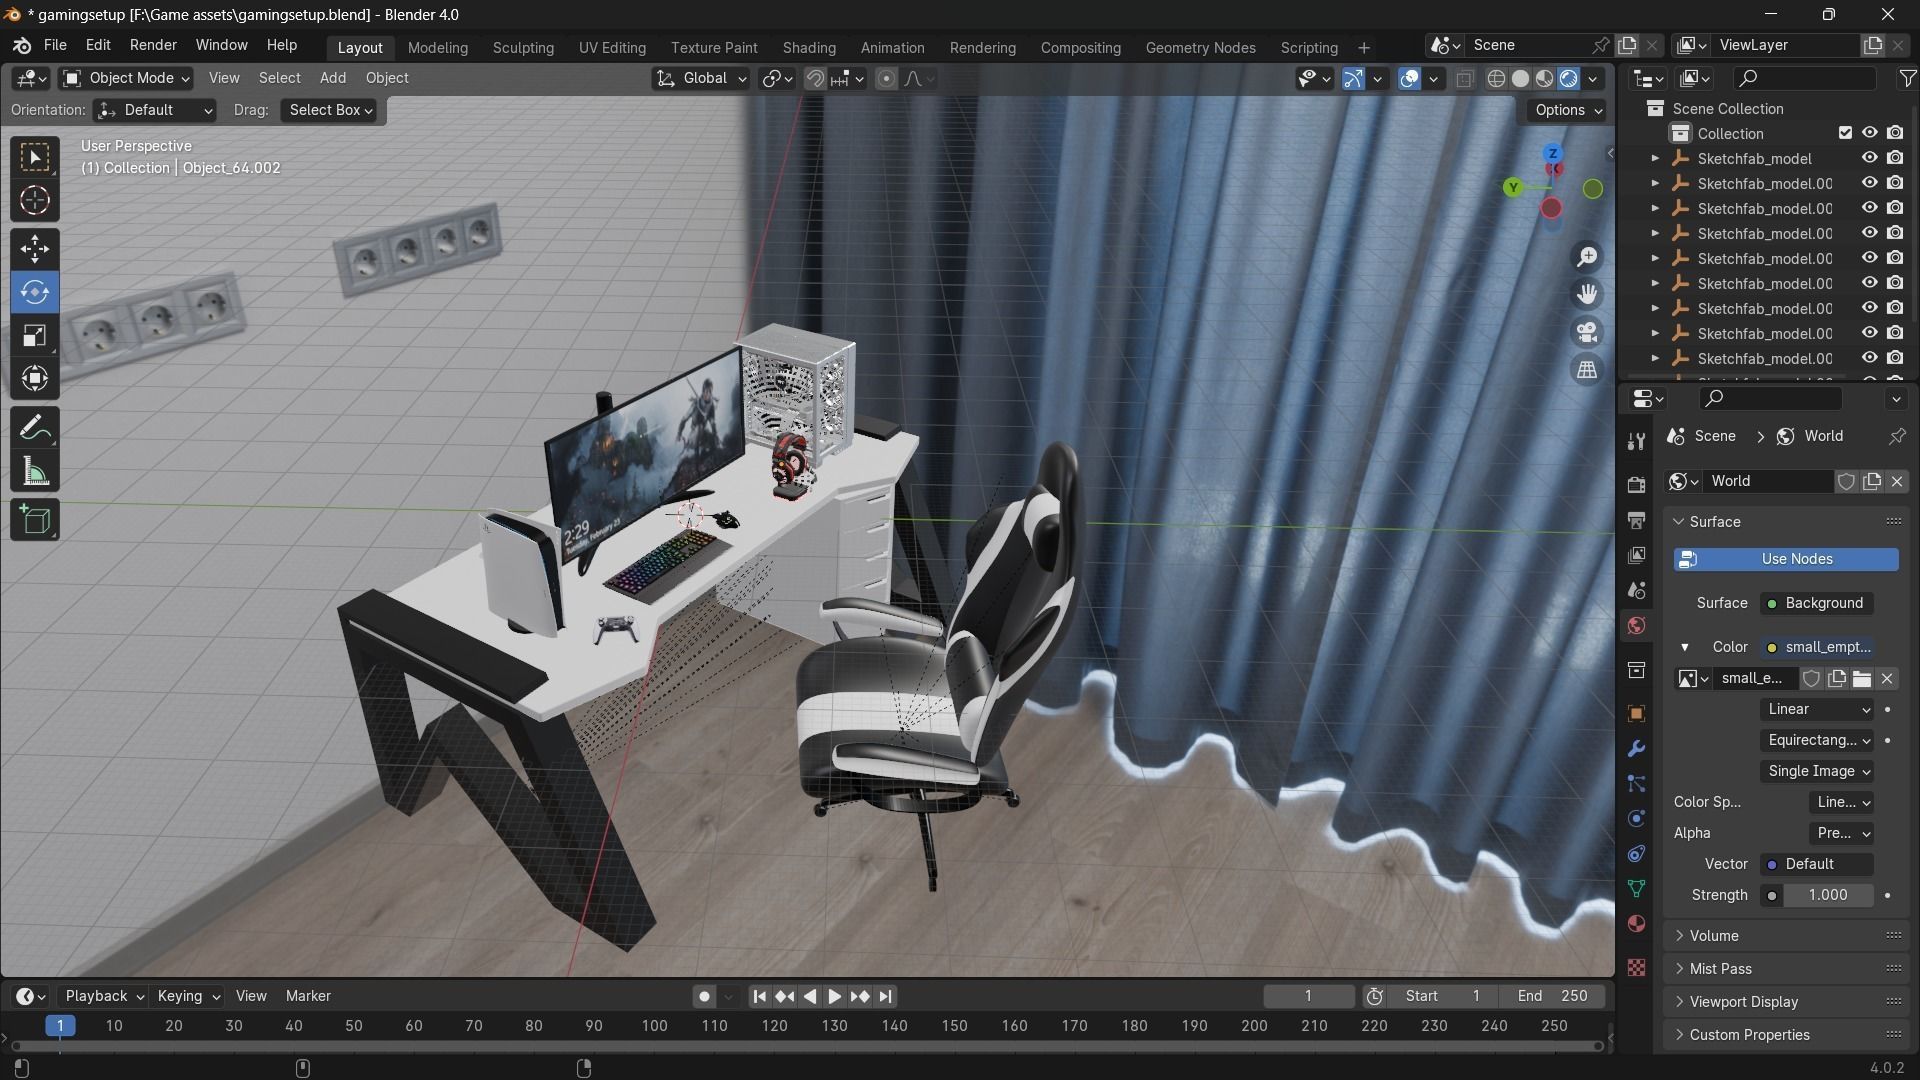Open the Texture properties tab
The width and height of the screenshot is (1920, 1080).
pyautogui.click(x=1636, y=968)
